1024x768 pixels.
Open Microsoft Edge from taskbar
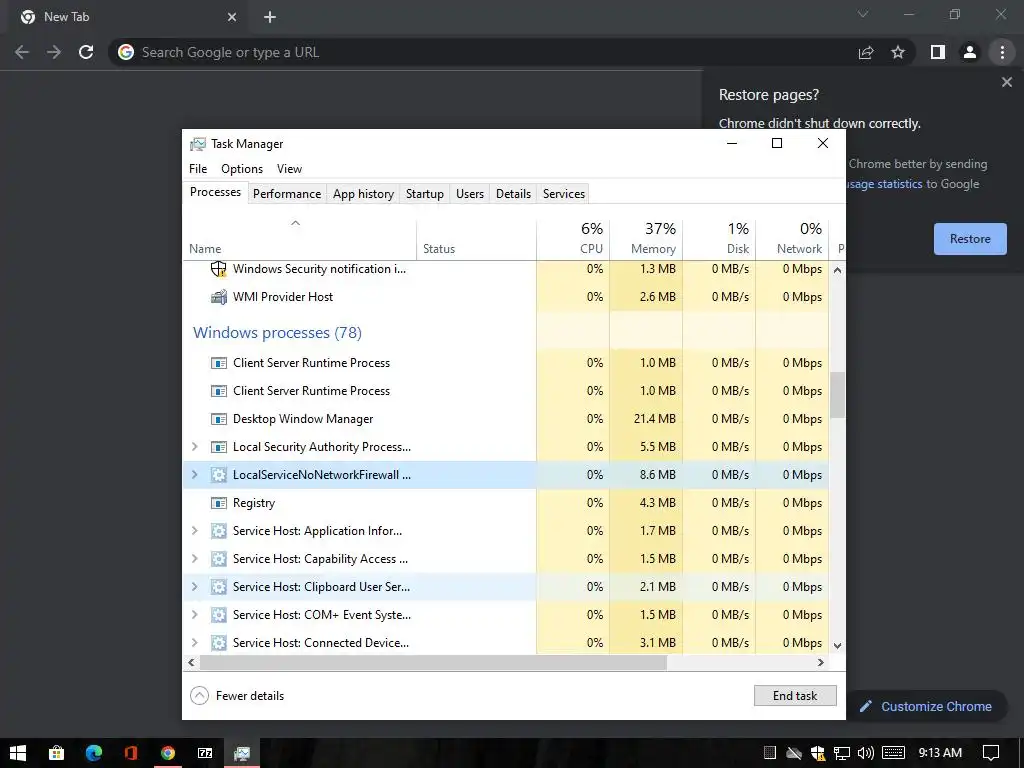click(x=93, y=753)
